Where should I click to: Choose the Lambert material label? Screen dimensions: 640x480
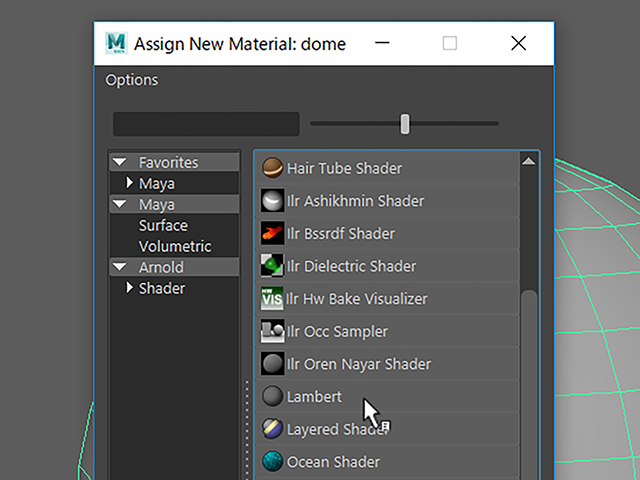(314, 396)
